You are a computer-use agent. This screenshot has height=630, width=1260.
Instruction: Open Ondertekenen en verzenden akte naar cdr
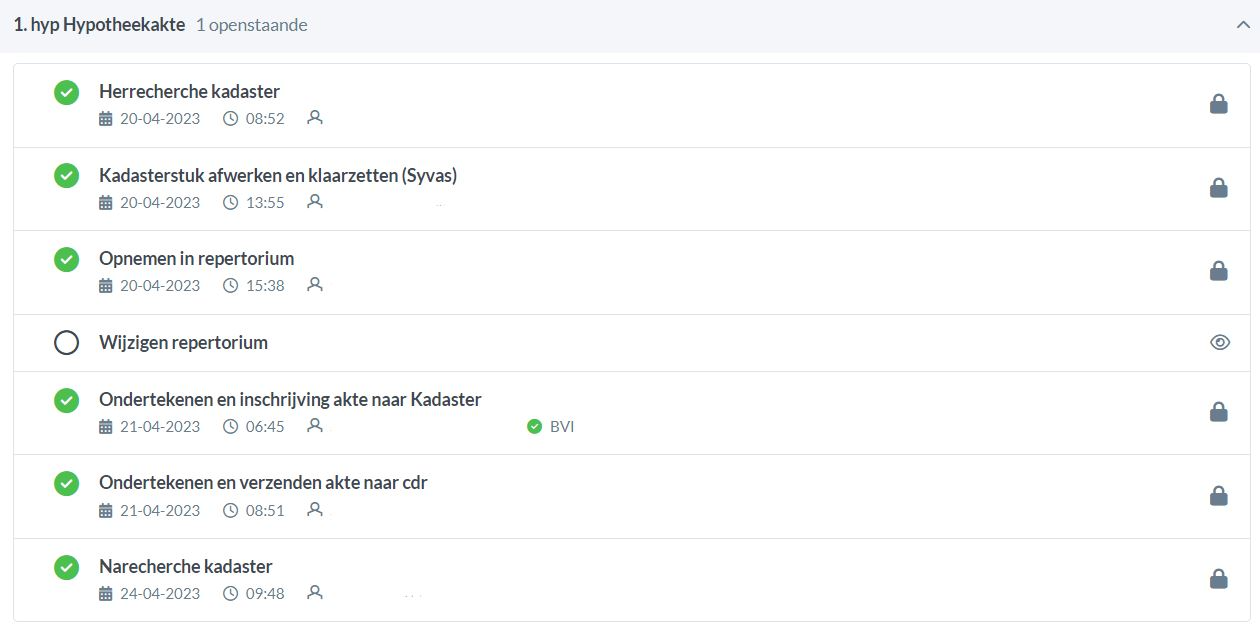263,483
